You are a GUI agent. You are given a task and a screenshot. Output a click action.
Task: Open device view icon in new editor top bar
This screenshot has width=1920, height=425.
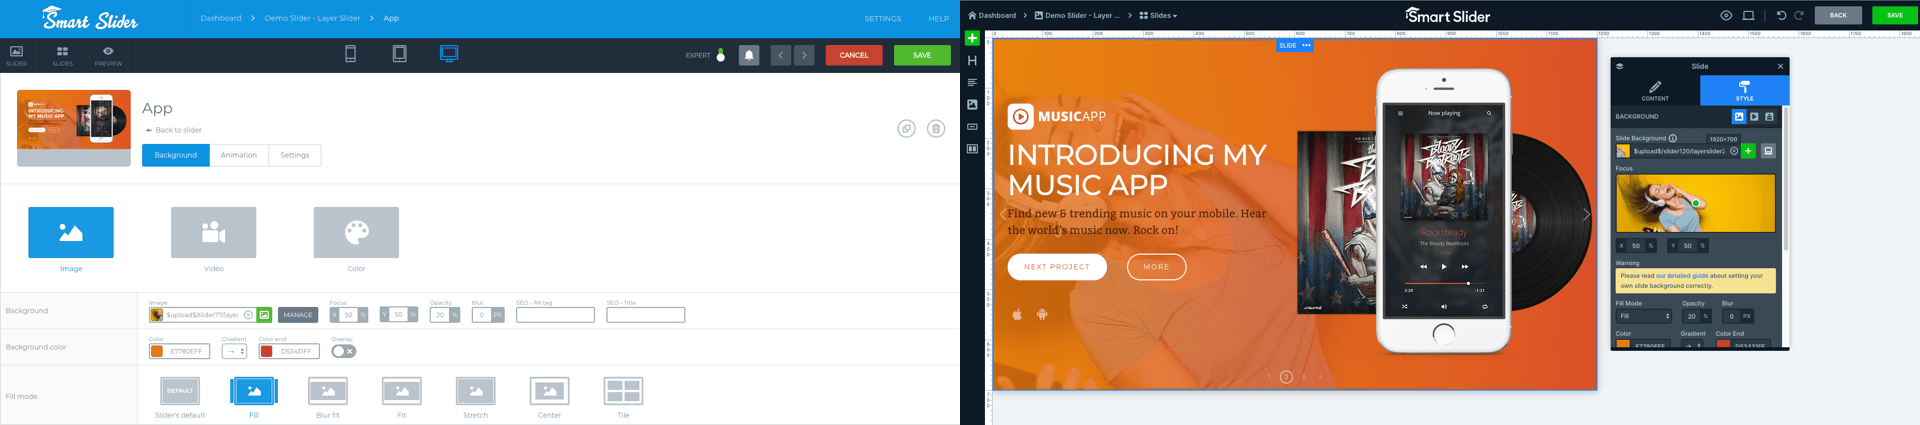(1748, 15)
